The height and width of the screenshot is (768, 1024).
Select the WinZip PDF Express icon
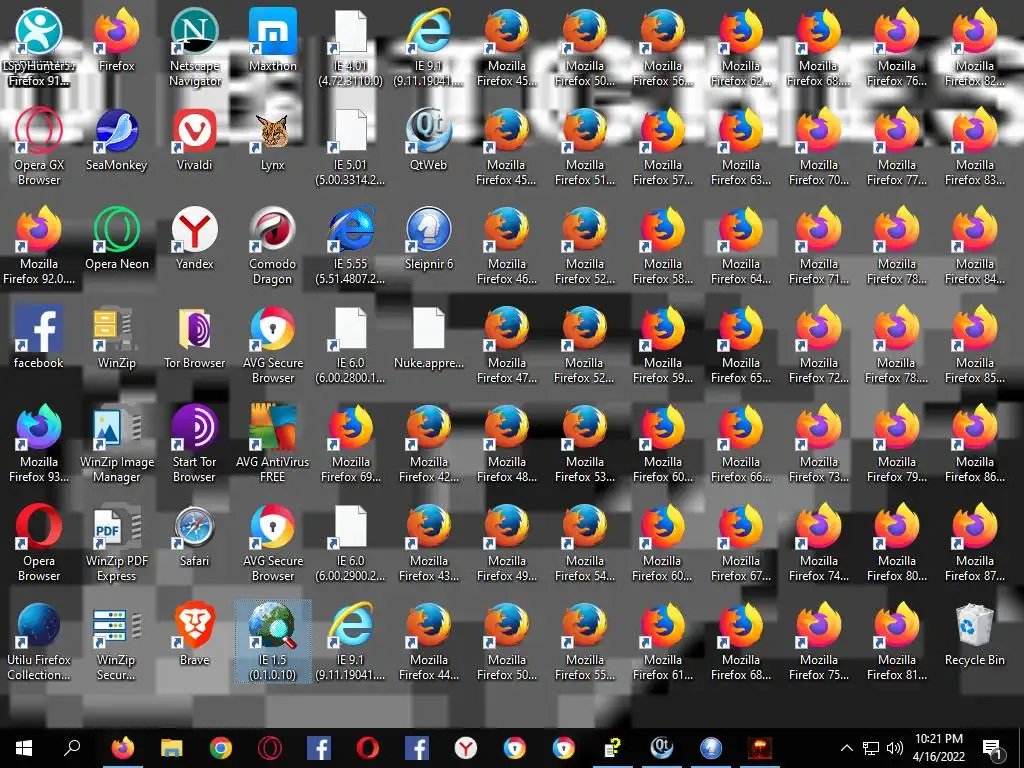click(116, 543)
